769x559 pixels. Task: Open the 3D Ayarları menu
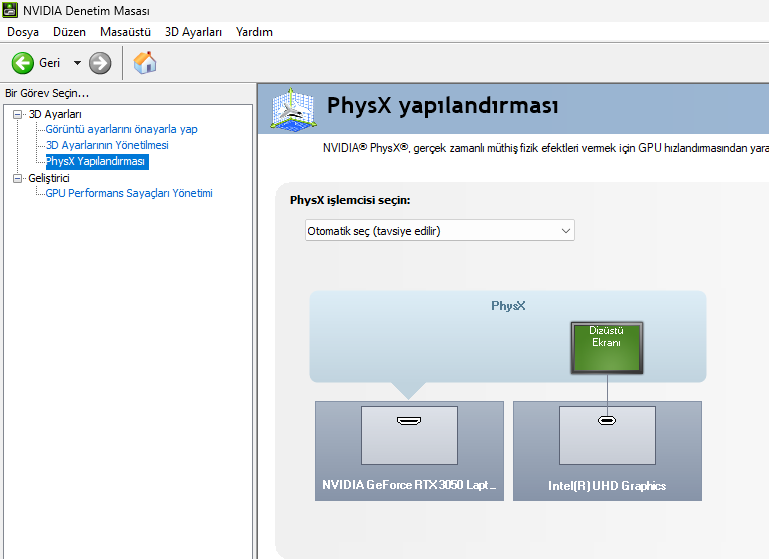click(x=193, y=32)
